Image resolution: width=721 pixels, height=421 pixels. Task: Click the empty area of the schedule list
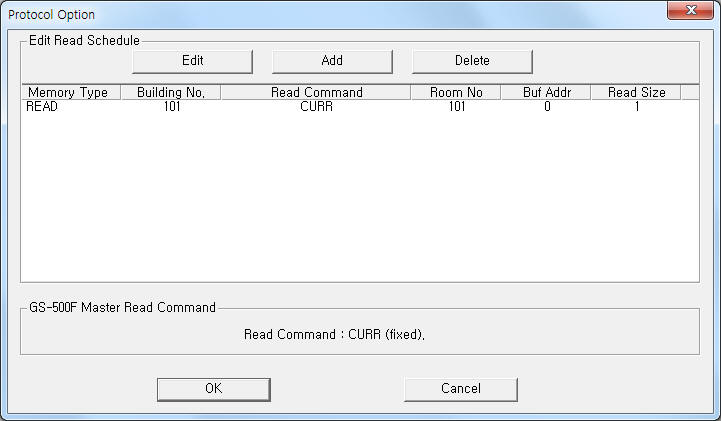click(x=360, y=200)
